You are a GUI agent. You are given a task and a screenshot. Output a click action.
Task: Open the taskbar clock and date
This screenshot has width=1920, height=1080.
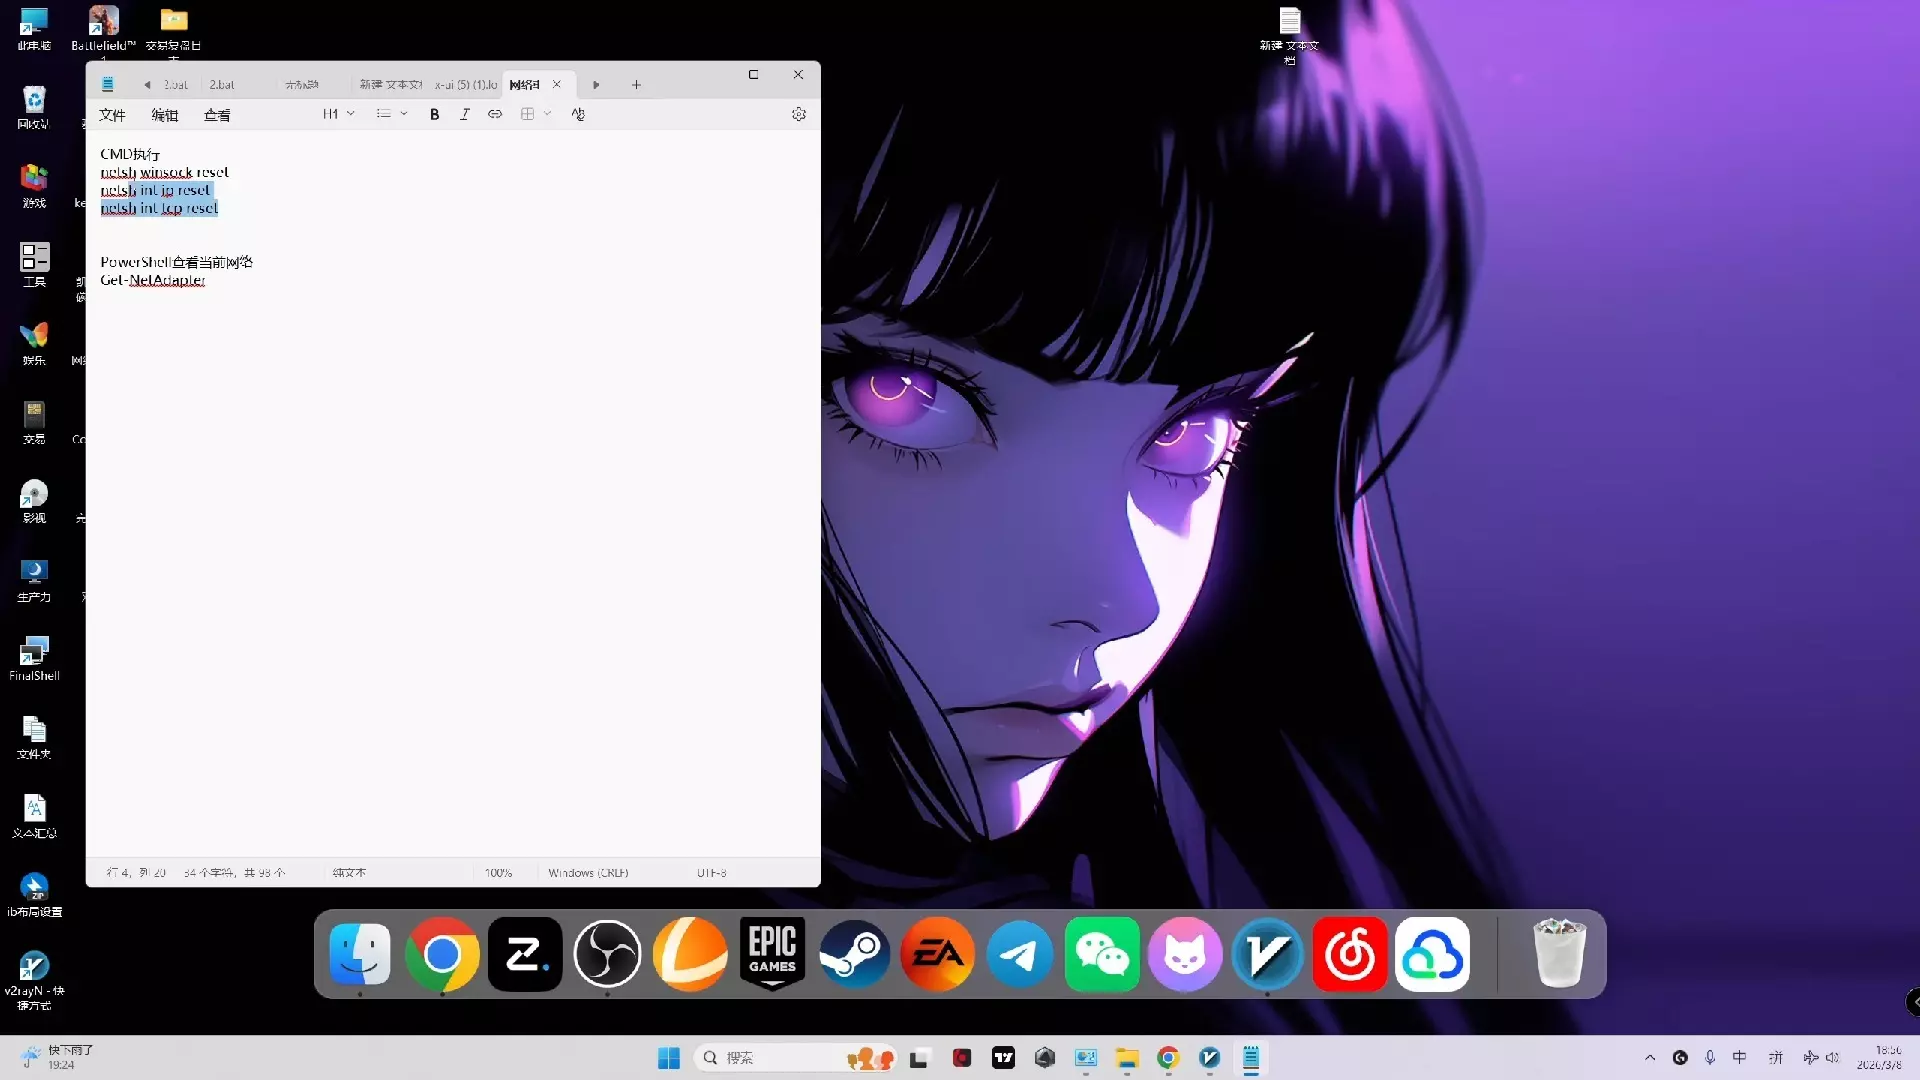coord(1879,1058)
